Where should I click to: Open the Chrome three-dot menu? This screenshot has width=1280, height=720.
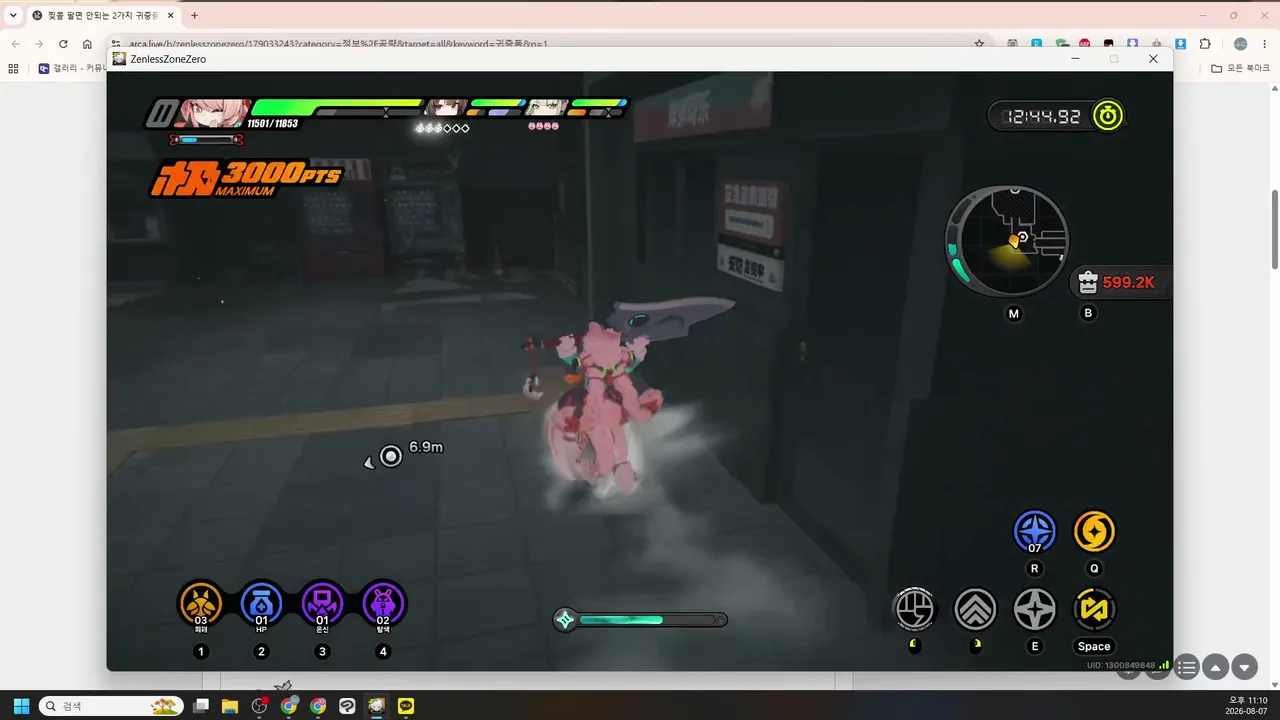(1265, 44)
